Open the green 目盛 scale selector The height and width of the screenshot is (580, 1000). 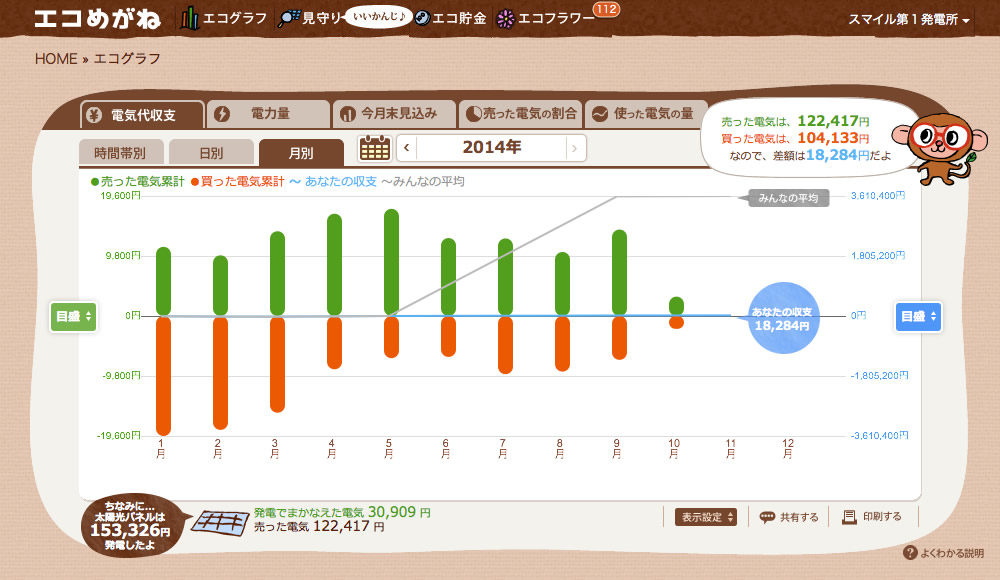pyautogui.click(x=73, y=316)
